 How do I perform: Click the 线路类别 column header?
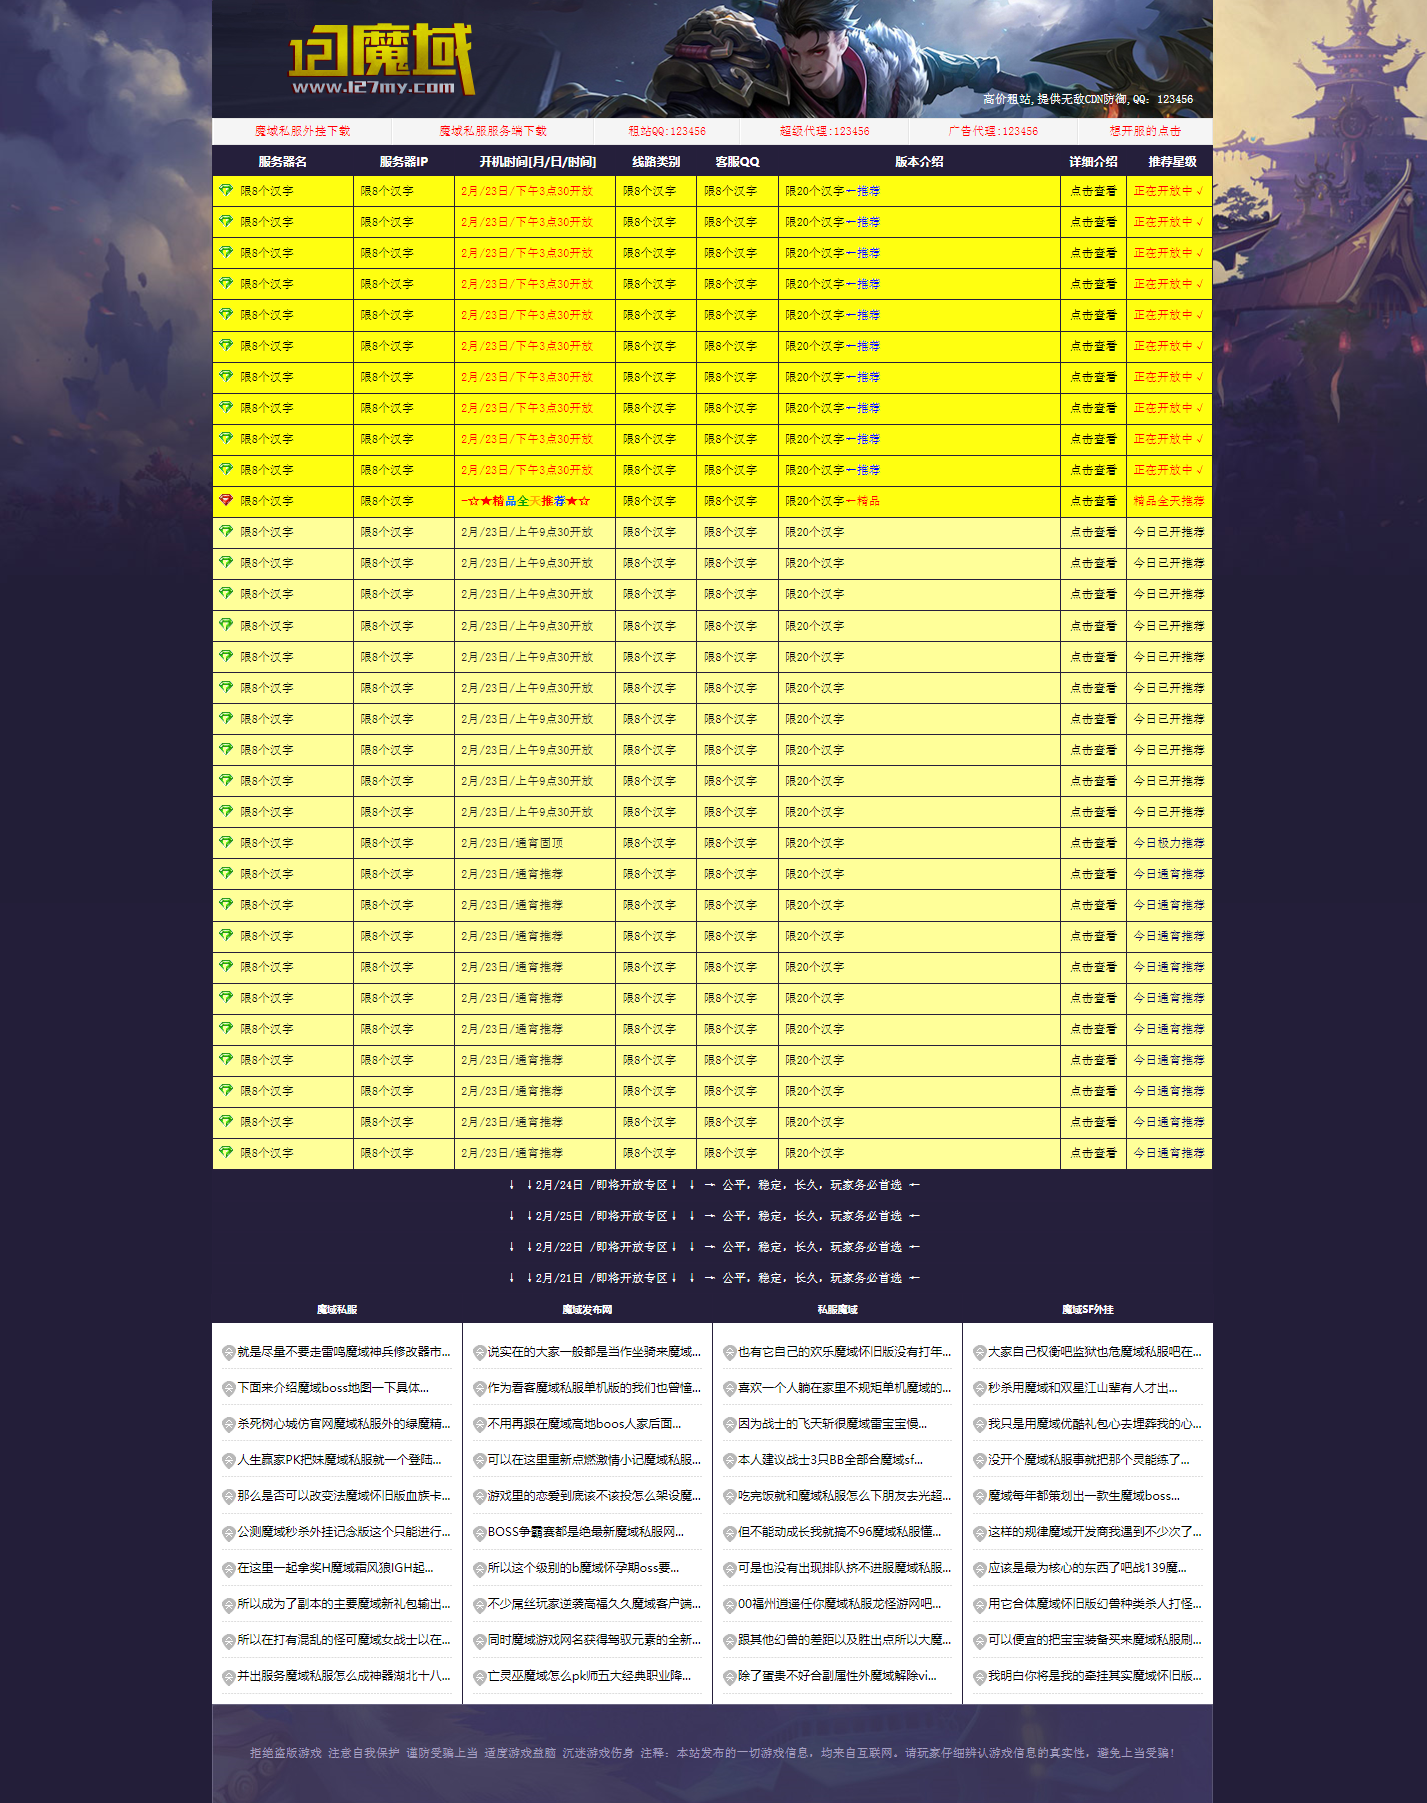[656, 162]
